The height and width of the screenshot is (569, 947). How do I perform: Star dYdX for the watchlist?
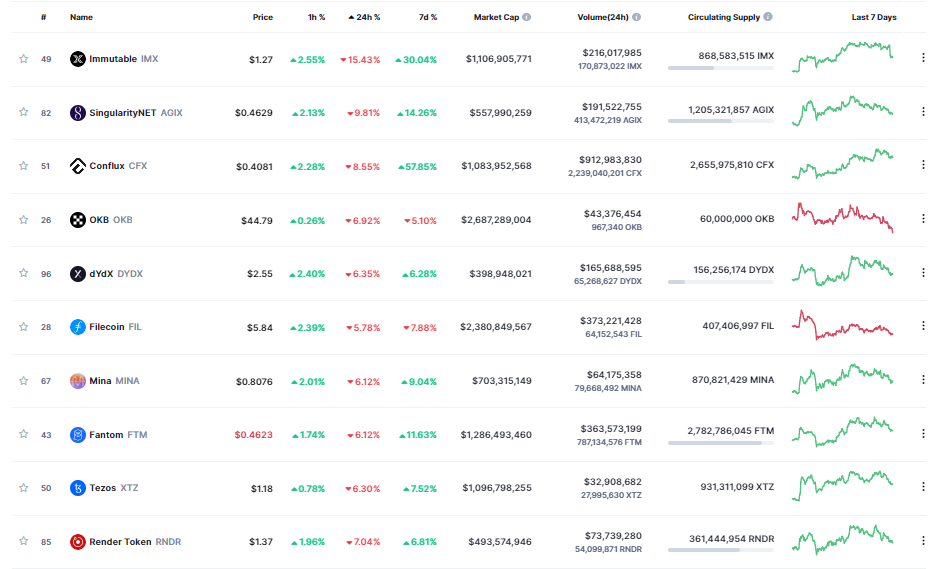[24, 272]
